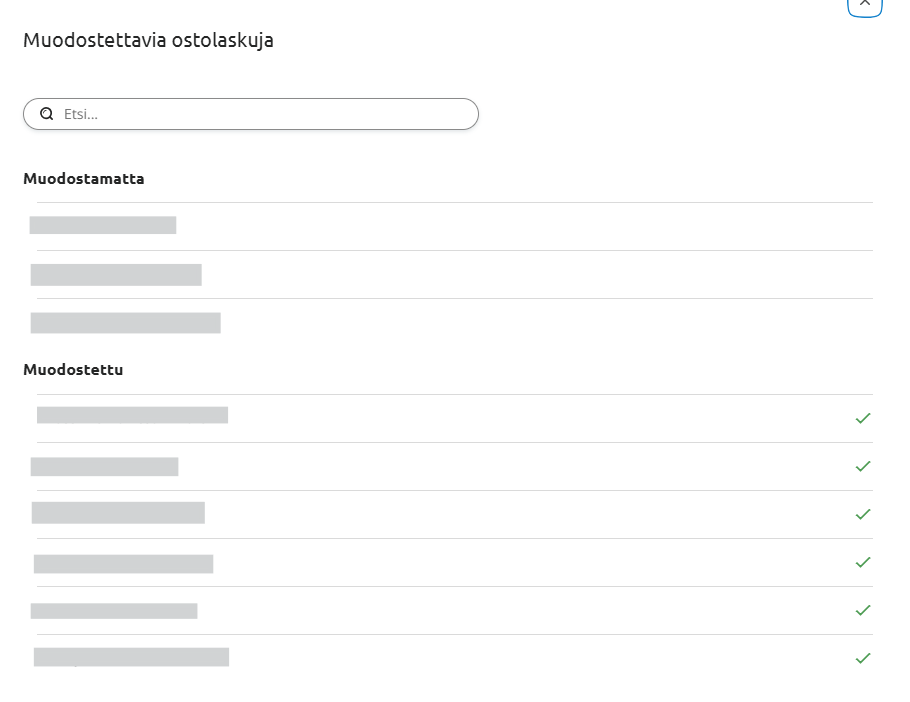
Task: Click green checkmark of second Muodostettu row
Action: [x=863, y=466]
